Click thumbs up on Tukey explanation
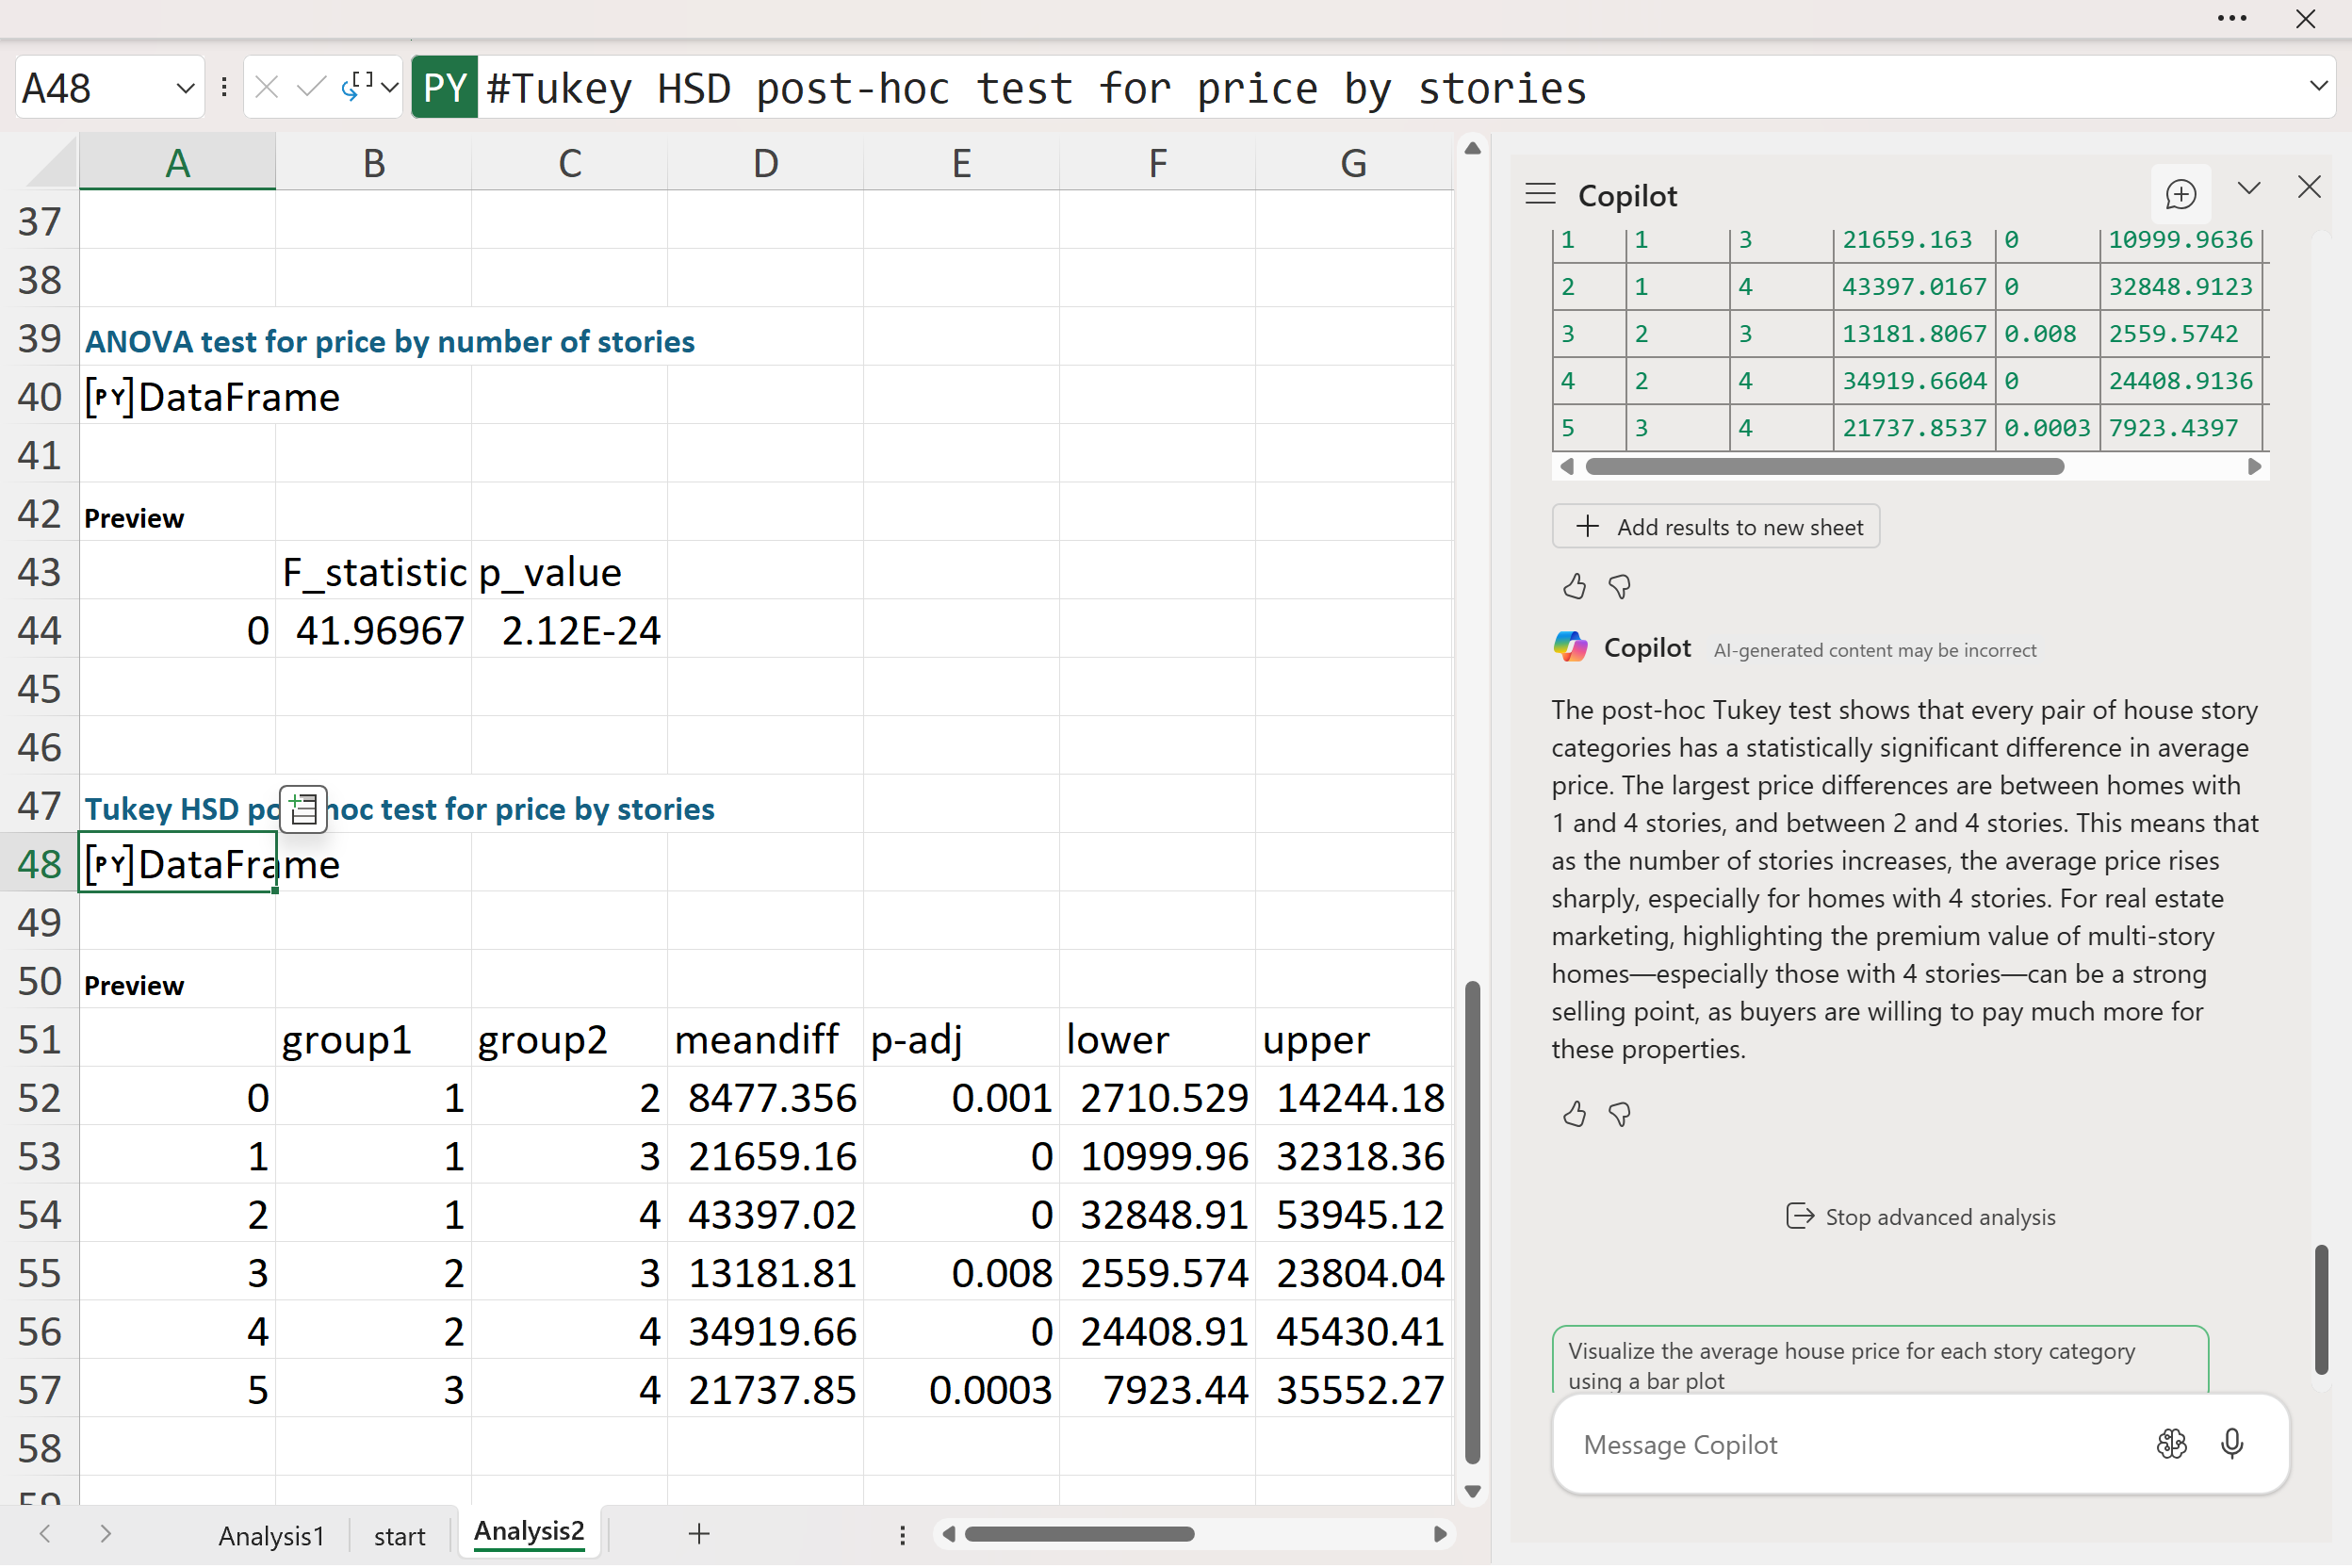The height and width of the screenshot is (1568, 2352). 1574,1114
